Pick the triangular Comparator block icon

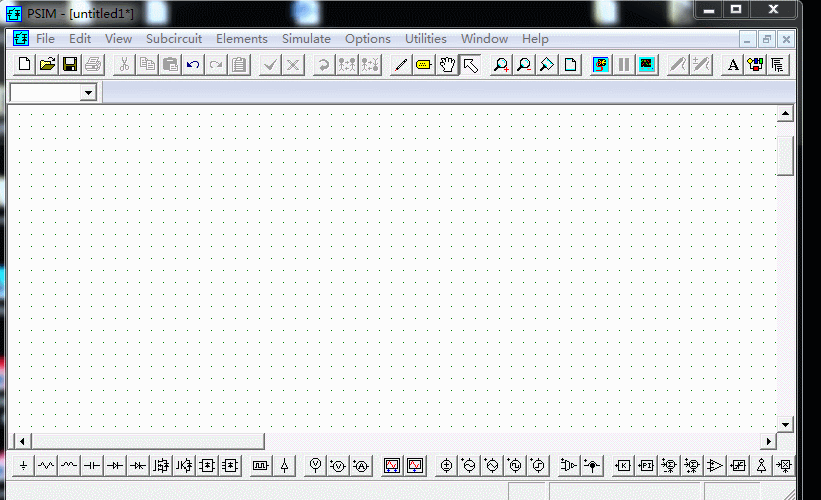click(x=715, y=465)
